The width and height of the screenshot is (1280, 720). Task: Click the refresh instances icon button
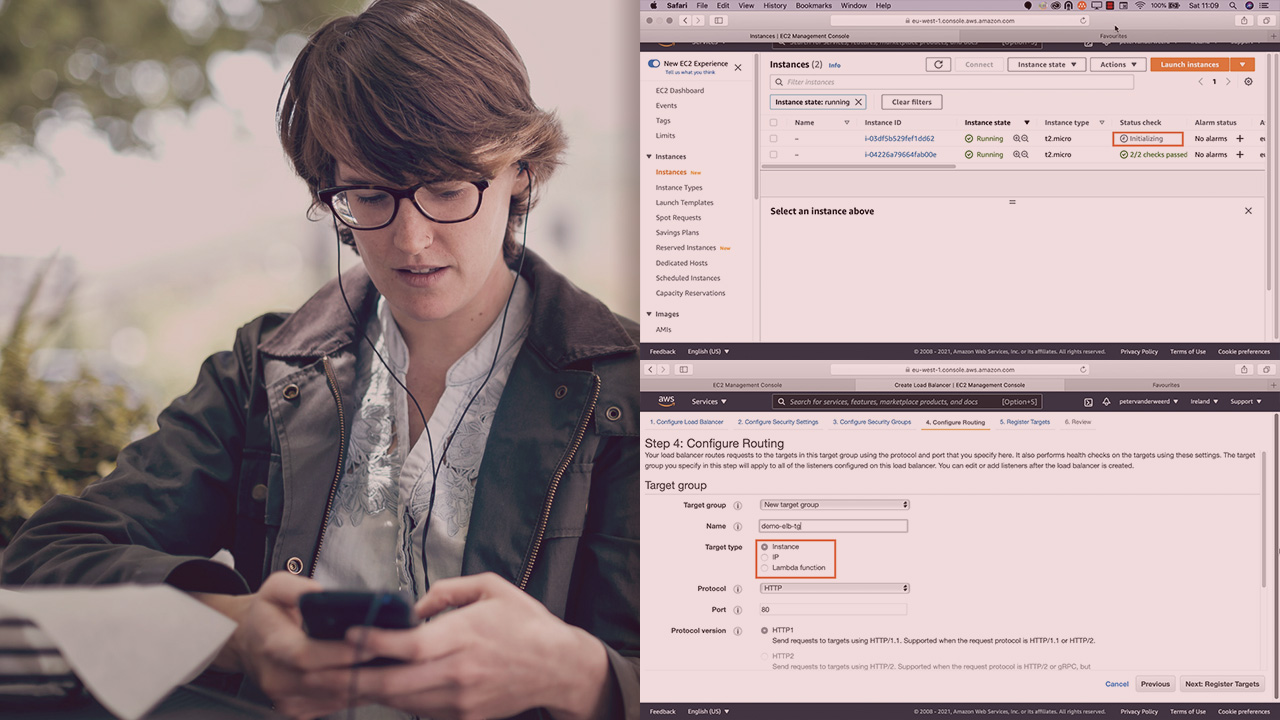937,64
